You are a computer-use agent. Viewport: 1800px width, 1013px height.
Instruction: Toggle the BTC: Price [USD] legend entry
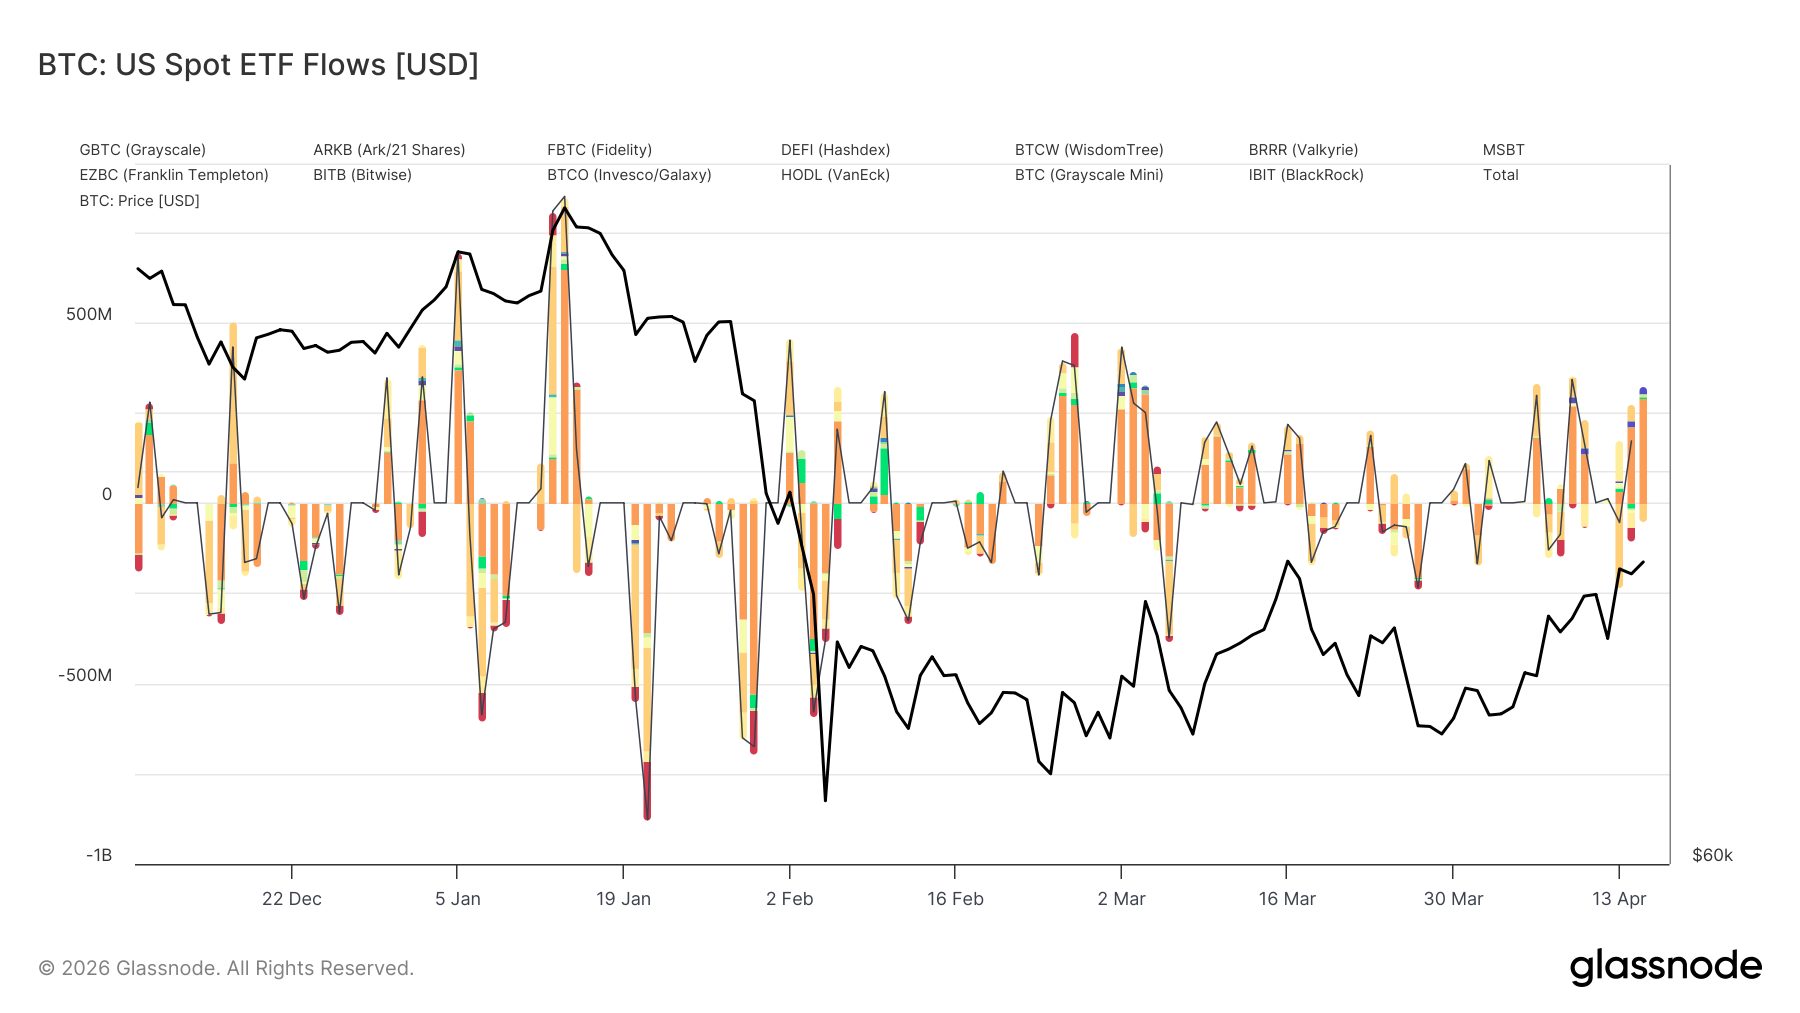[139, 201]
